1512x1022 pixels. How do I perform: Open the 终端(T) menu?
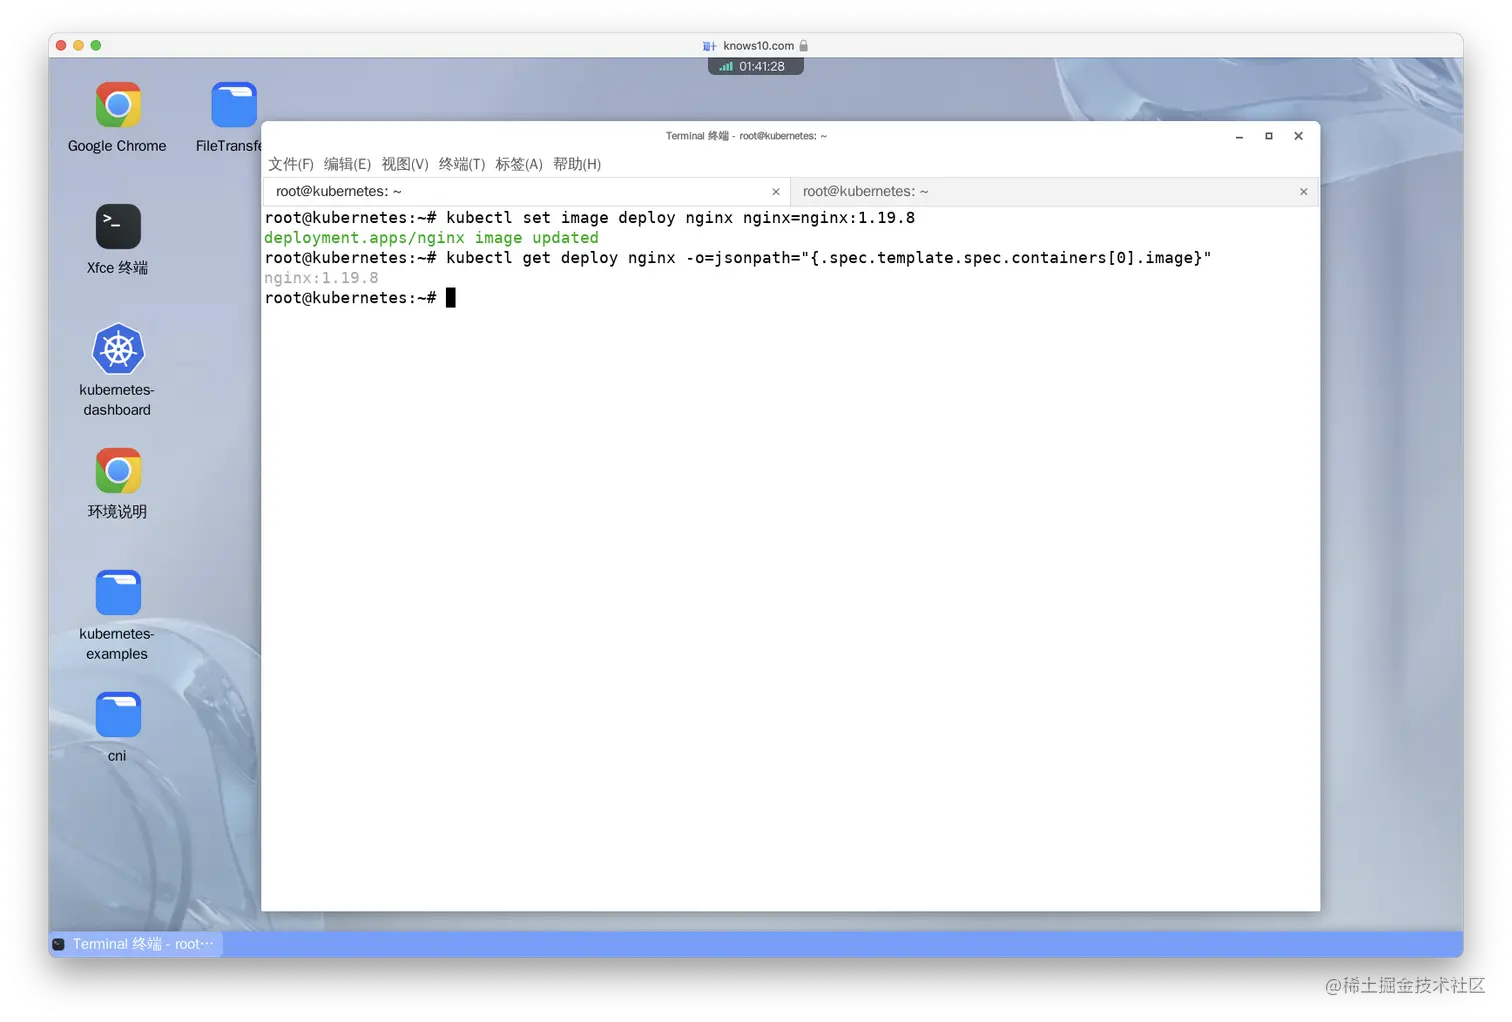coord(461,164)
